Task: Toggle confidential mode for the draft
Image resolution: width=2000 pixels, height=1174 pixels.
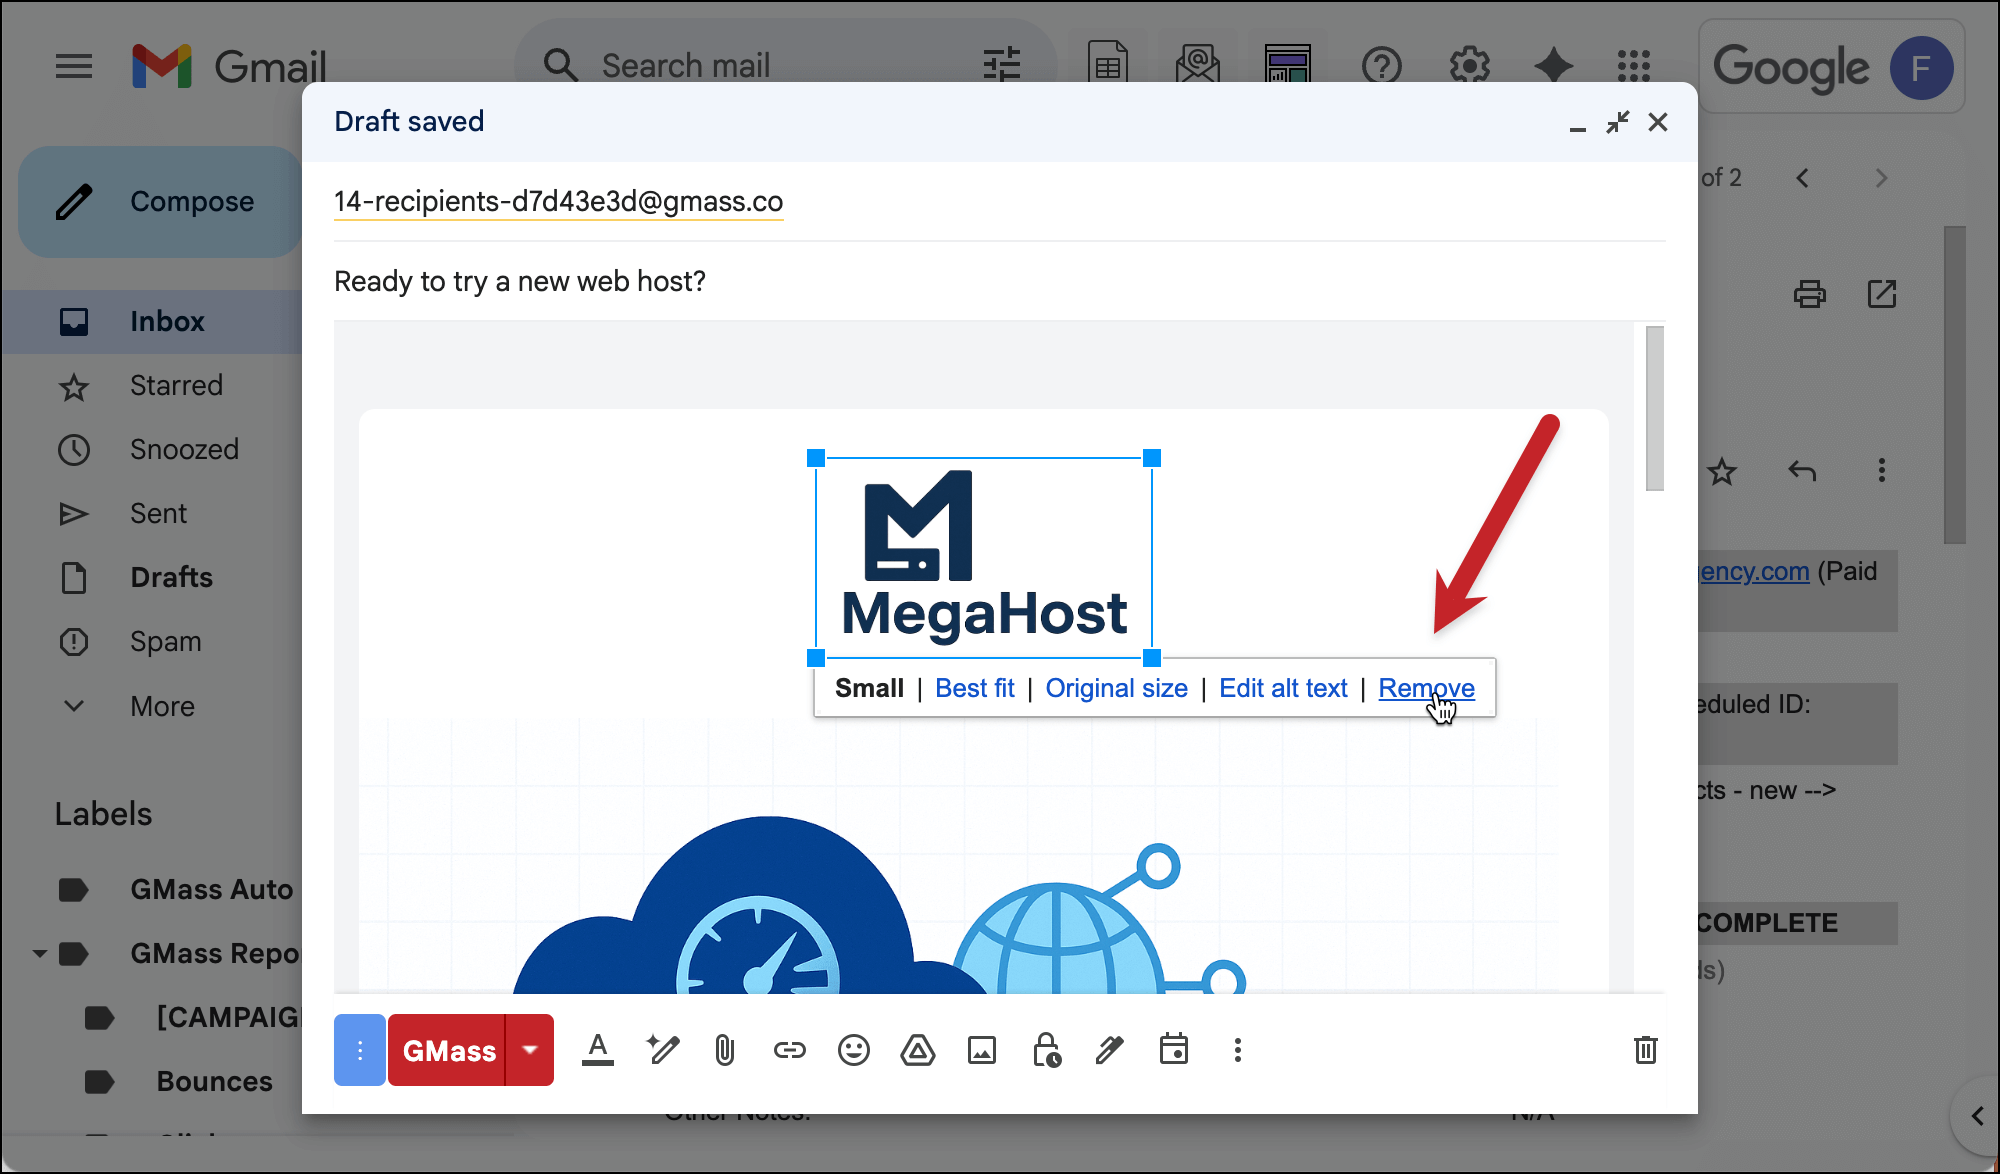Action: 1046,1050
